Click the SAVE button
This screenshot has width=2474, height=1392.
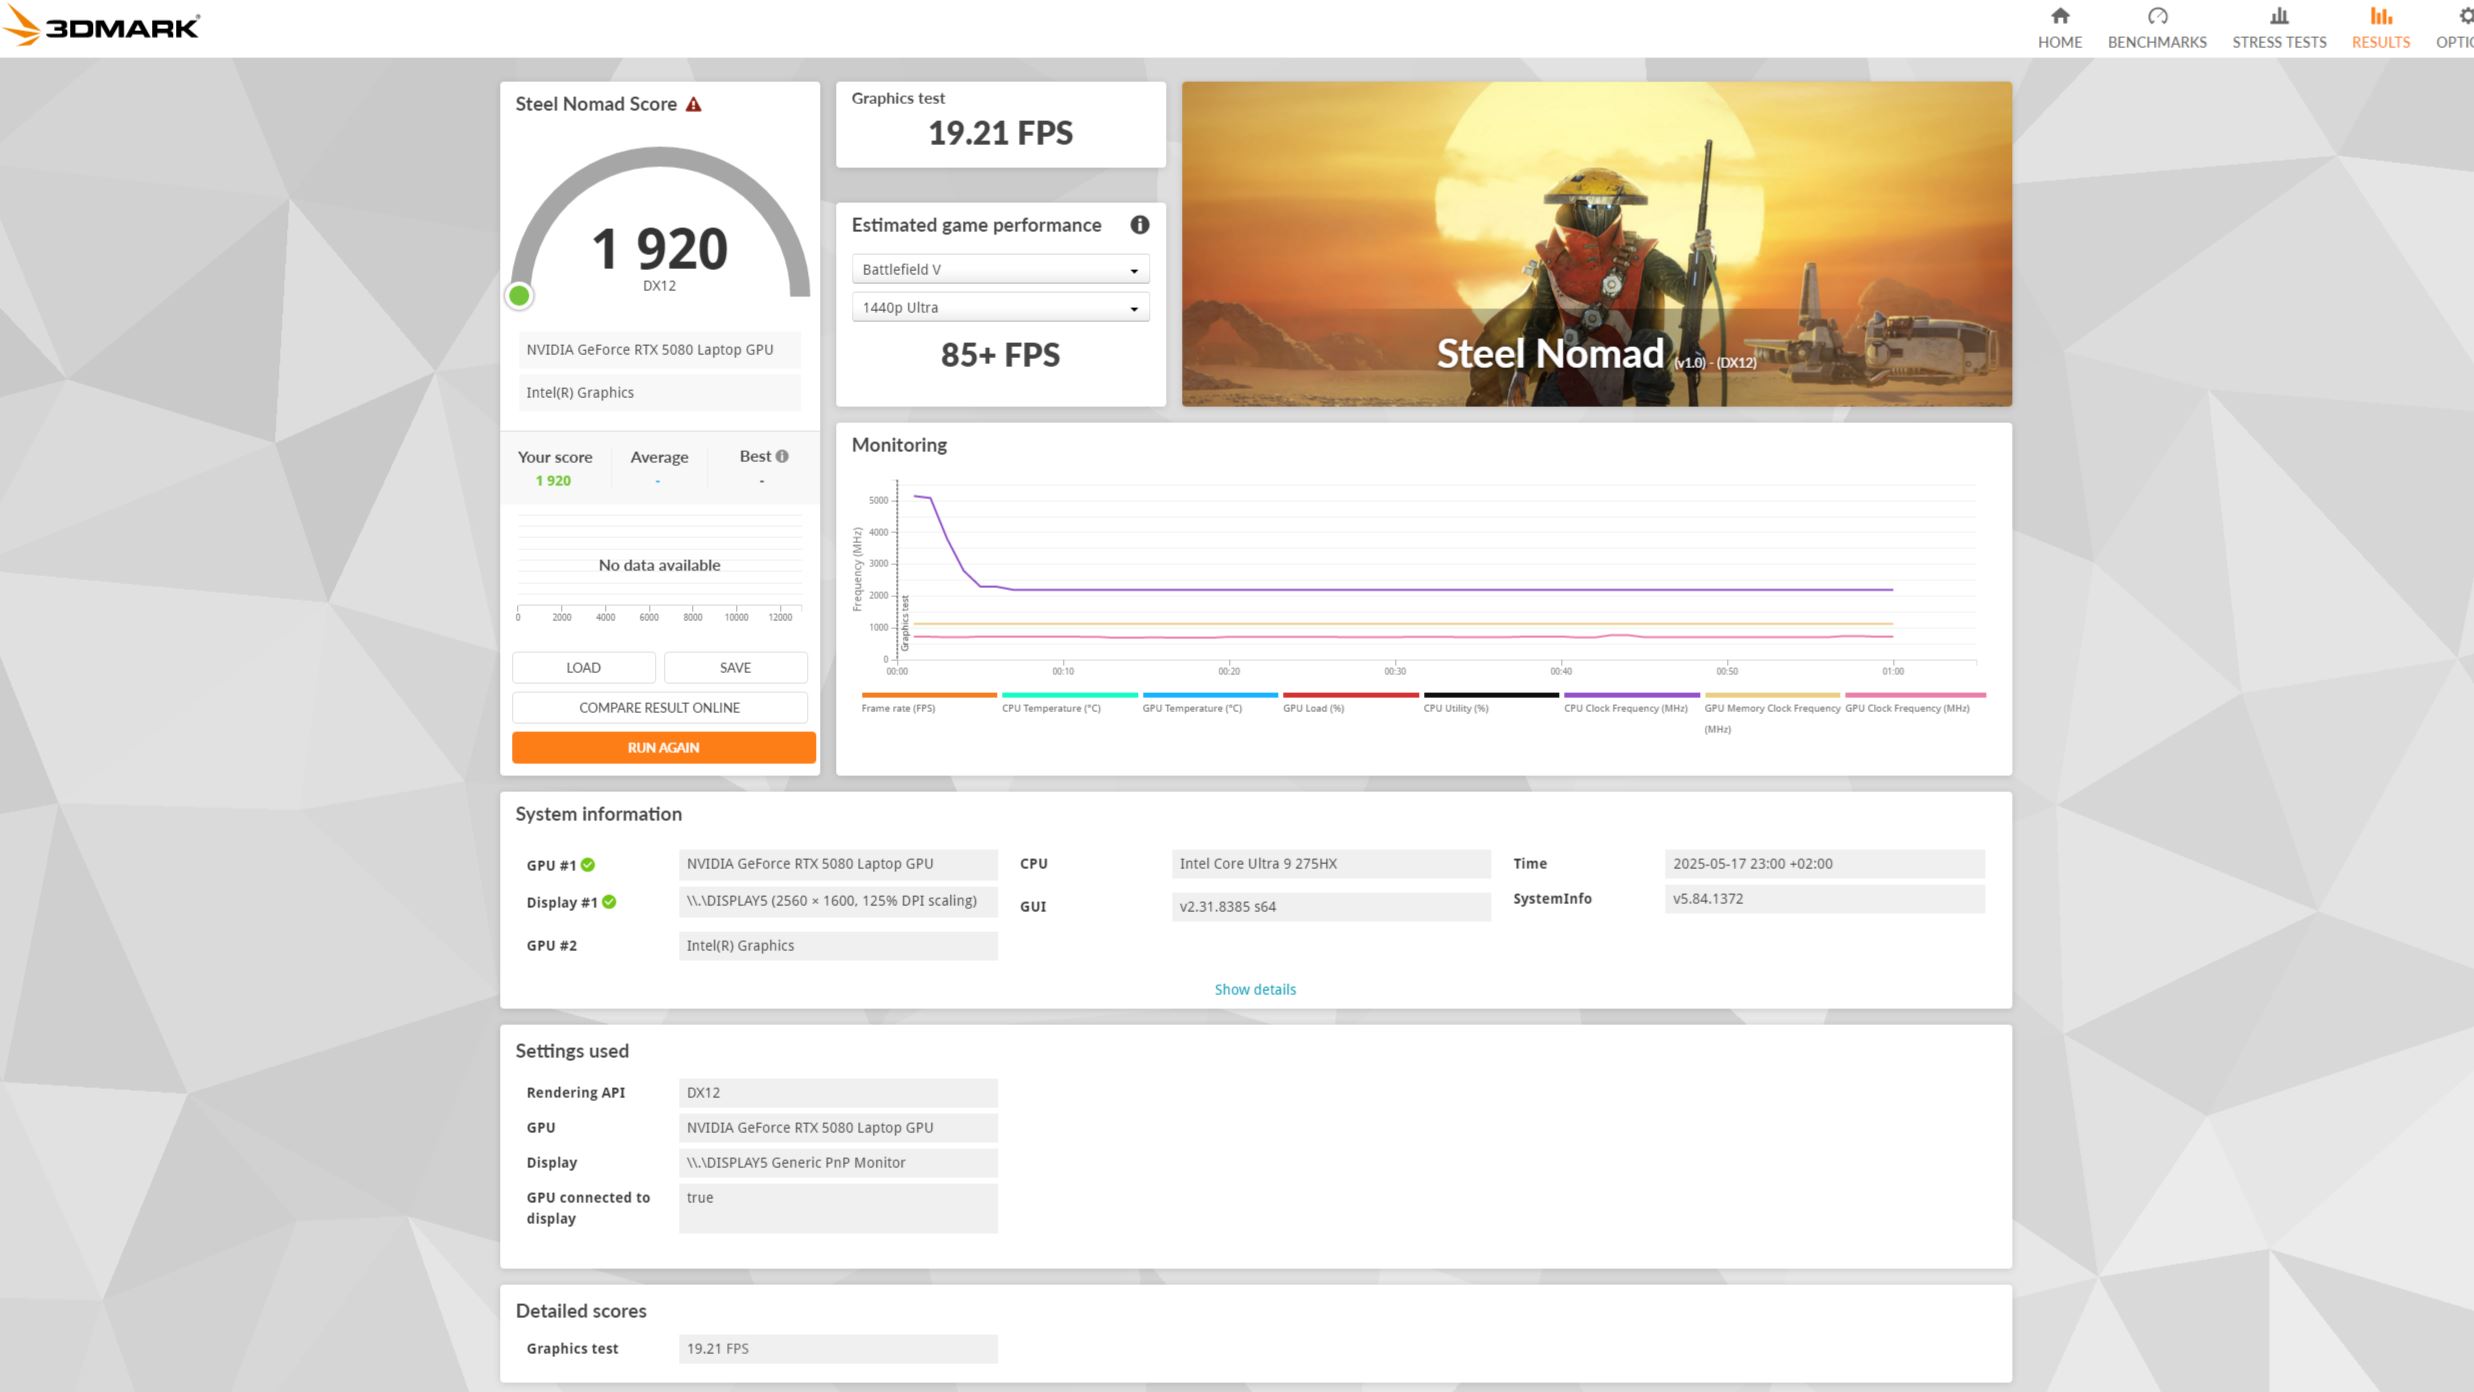pyautogui.click(x=735, y=668)
